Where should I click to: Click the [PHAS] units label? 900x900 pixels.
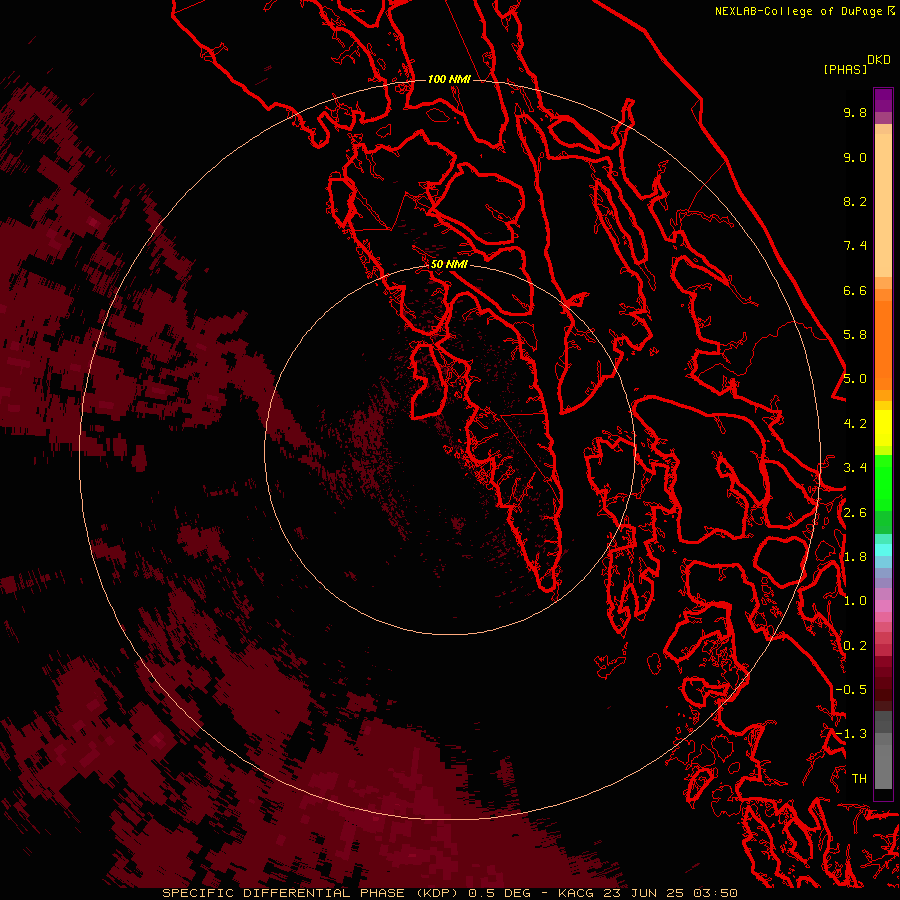pos(845,70)
